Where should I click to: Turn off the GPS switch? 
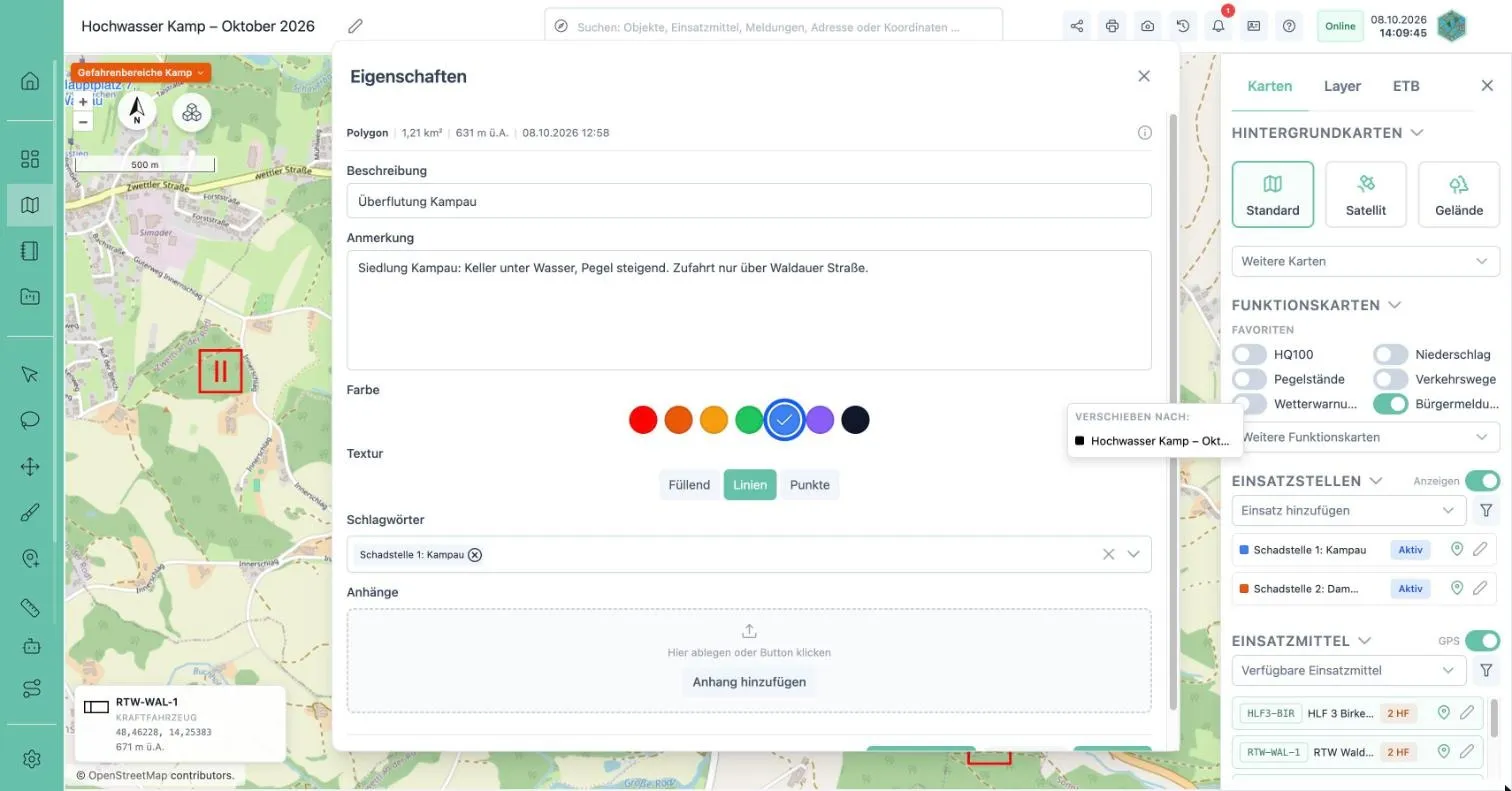[x=1483, y=640]
